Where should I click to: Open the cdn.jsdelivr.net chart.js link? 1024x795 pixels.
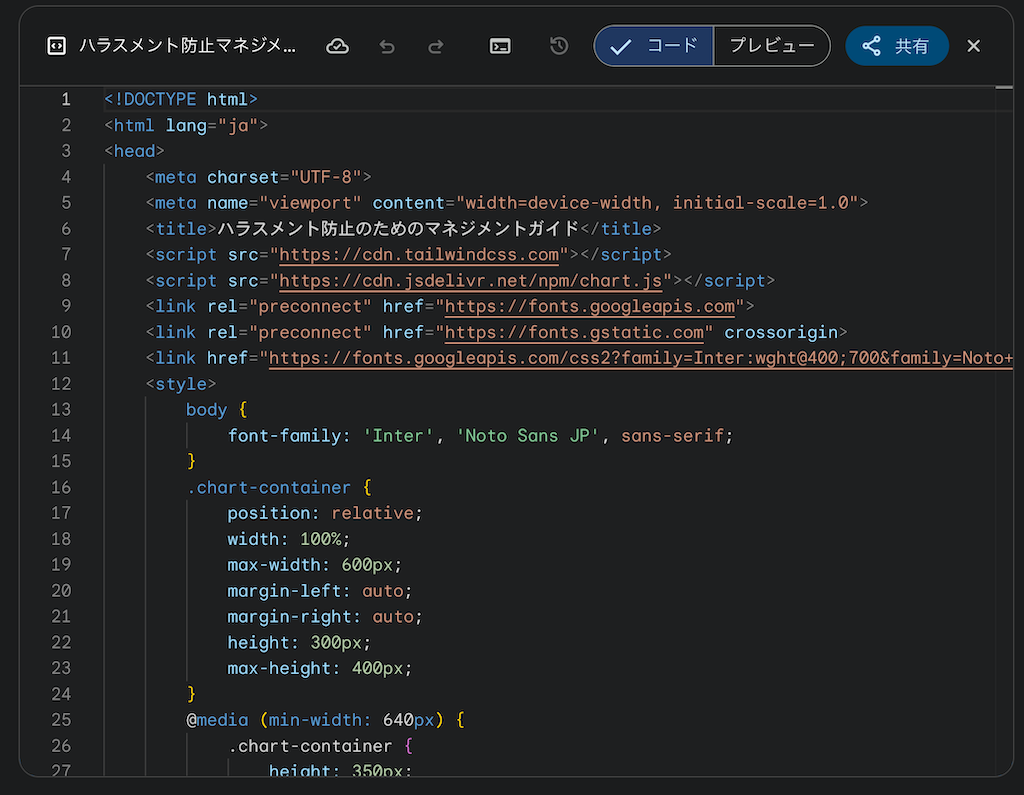[x=471, y=281]
